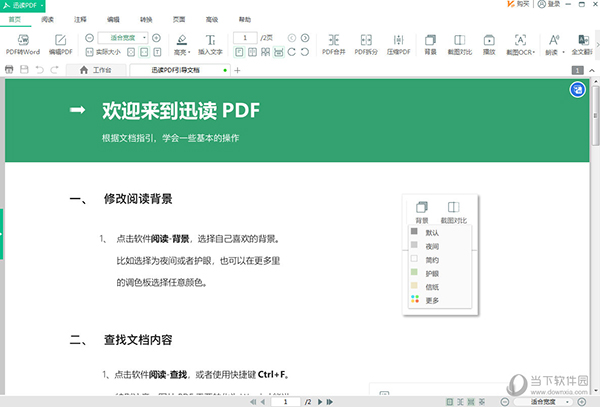Add a new tab with plus button
The image size is (600, 407).
point(237,70)
